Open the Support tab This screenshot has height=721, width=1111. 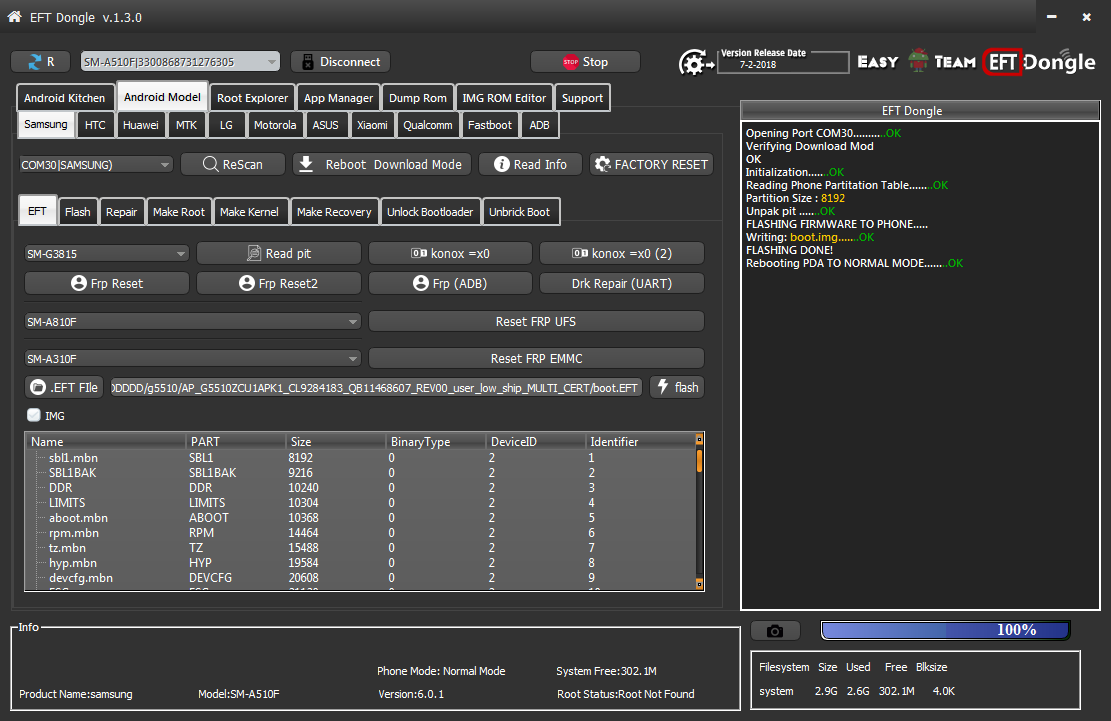coord(582,98)
